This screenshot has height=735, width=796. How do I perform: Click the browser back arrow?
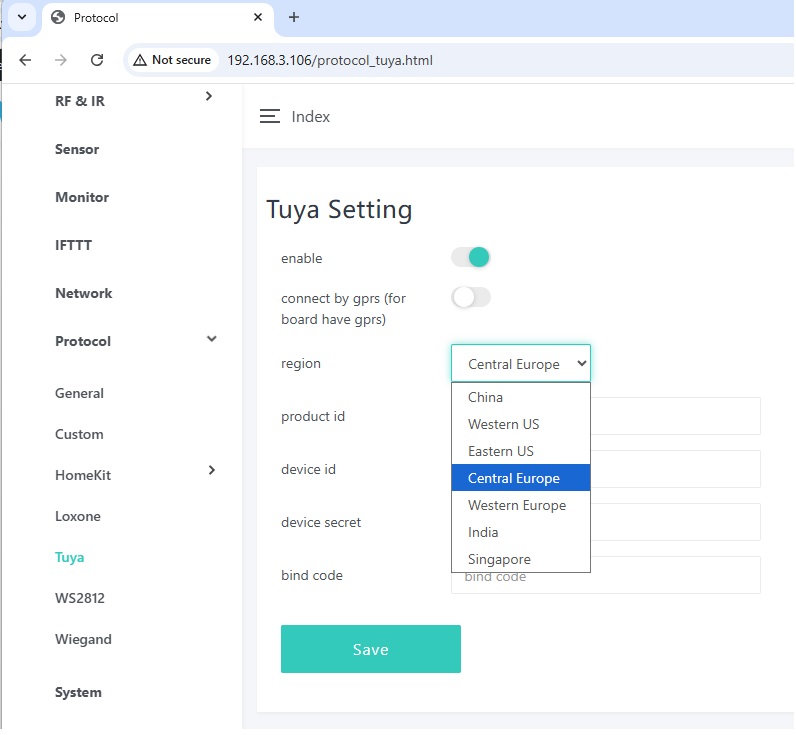25,60
